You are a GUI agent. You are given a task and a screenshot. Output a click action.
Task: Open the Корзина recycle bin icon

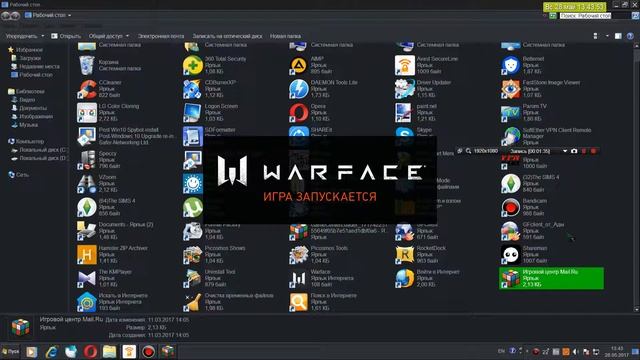tap(87, 65)
